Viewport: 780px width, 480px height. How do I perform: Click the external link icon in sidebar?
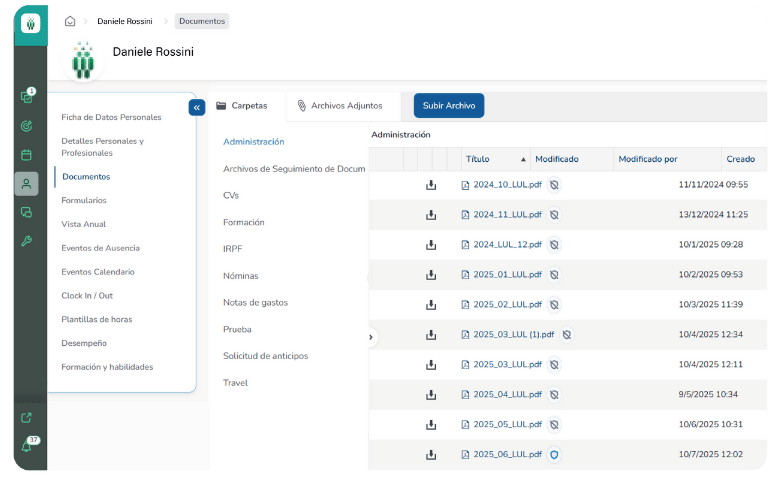pyautogui.click(x=27, y=418)
